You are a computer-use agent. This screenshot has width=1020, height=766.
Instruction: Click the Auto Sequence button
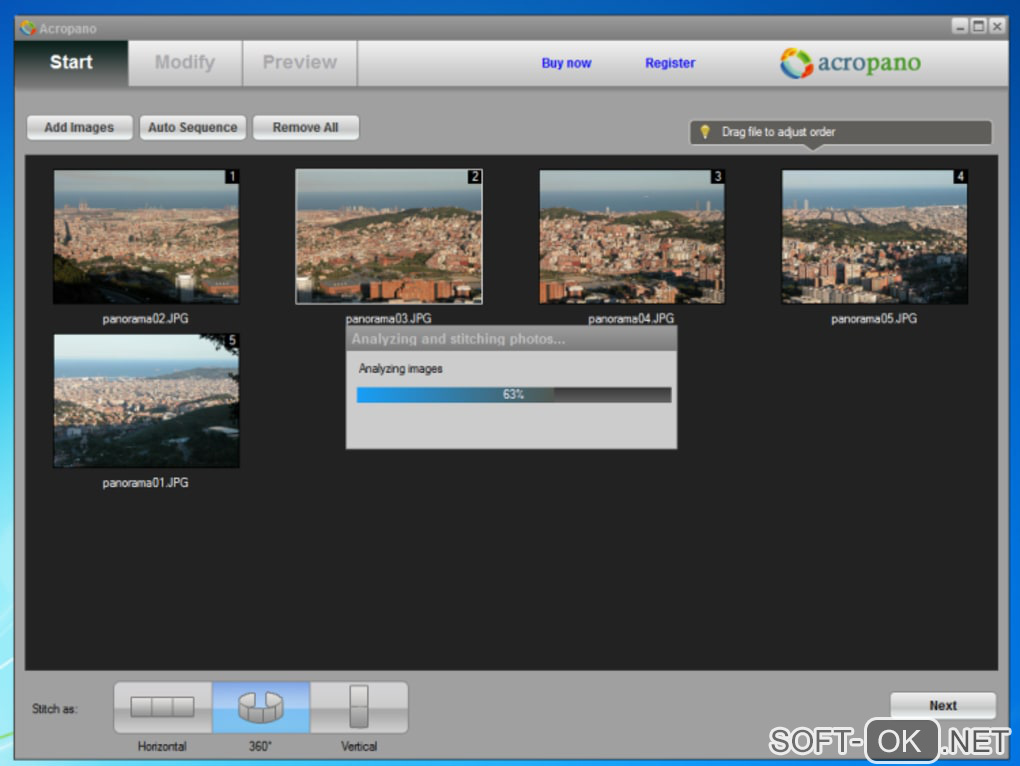coord(193,127)
